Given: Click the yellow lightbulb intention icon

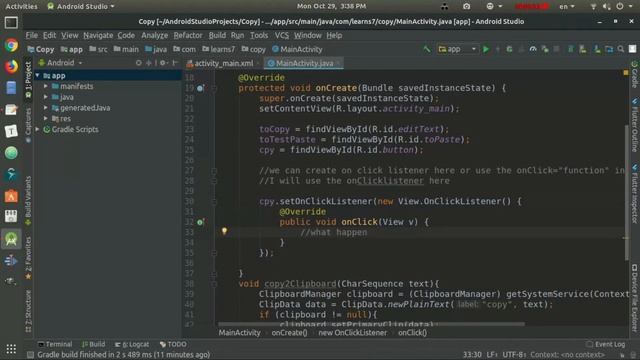Looking at the screenshot, I should click(x=224, y=231).
